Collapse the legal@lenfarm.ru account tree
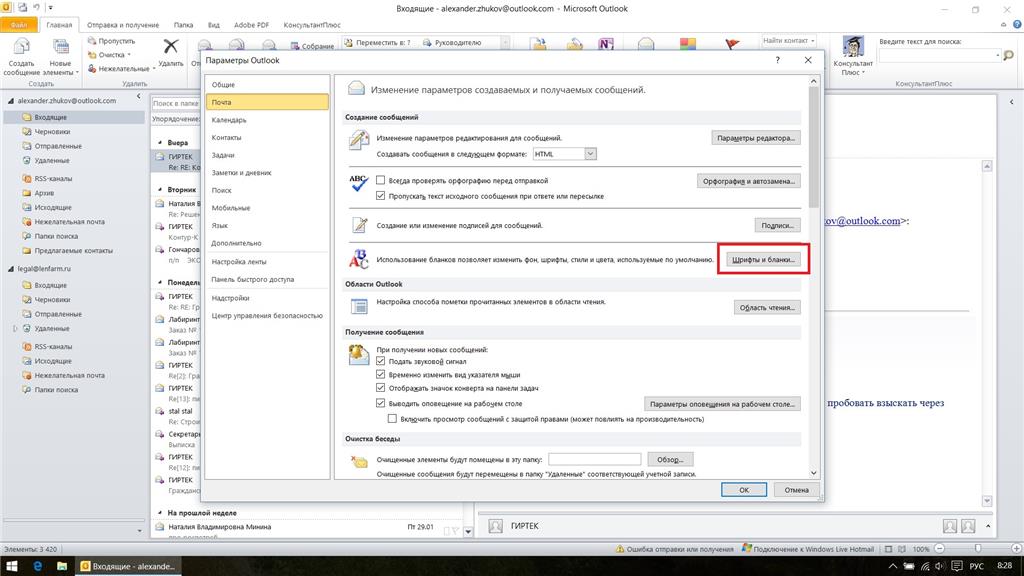1024x576 pixels. 10,269
